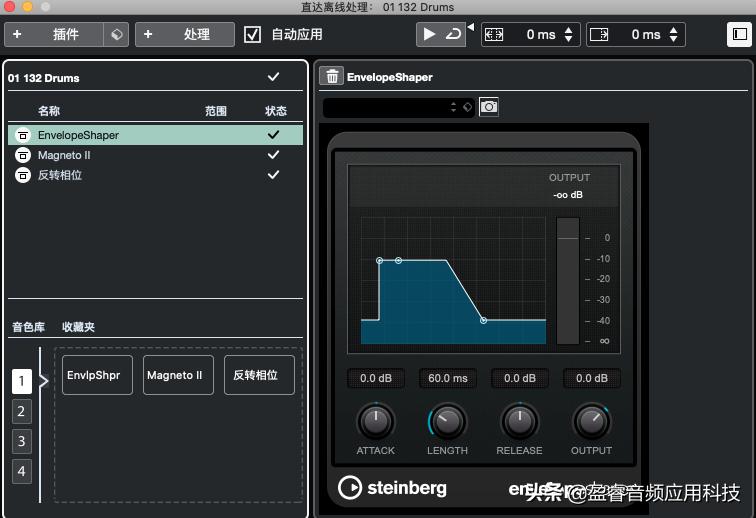The image size is (756, 518).
Task: Select favorites slot 1
Action: 22,382
